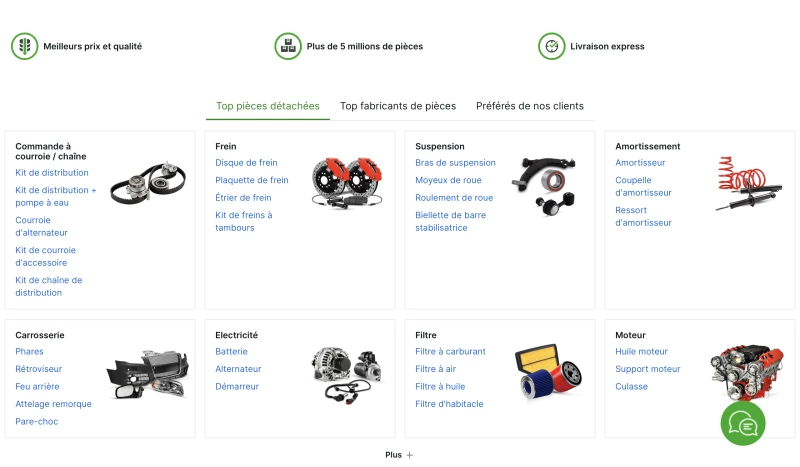Screen dimensions: 800x467
Task: Click the best prices and quality badge icon
Action: pyautogui.click(x=24, y=46)
